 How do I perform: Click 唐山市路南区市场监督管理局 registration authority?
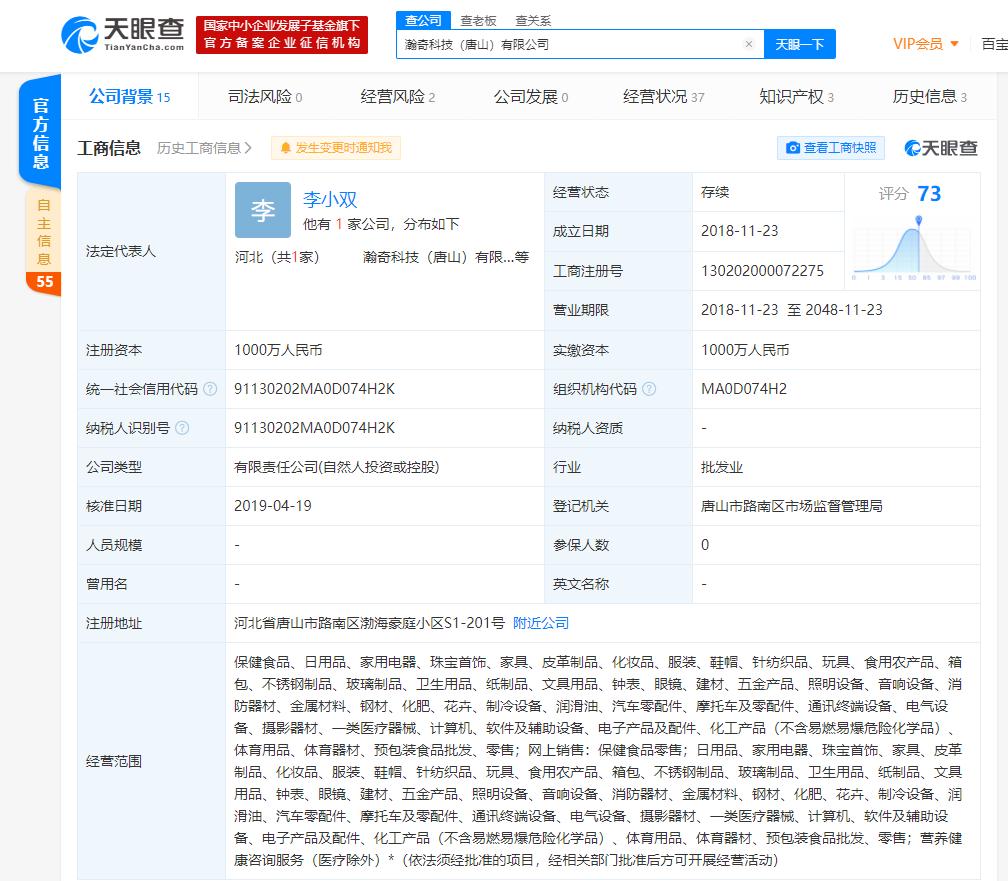click(x=791, y=506)
